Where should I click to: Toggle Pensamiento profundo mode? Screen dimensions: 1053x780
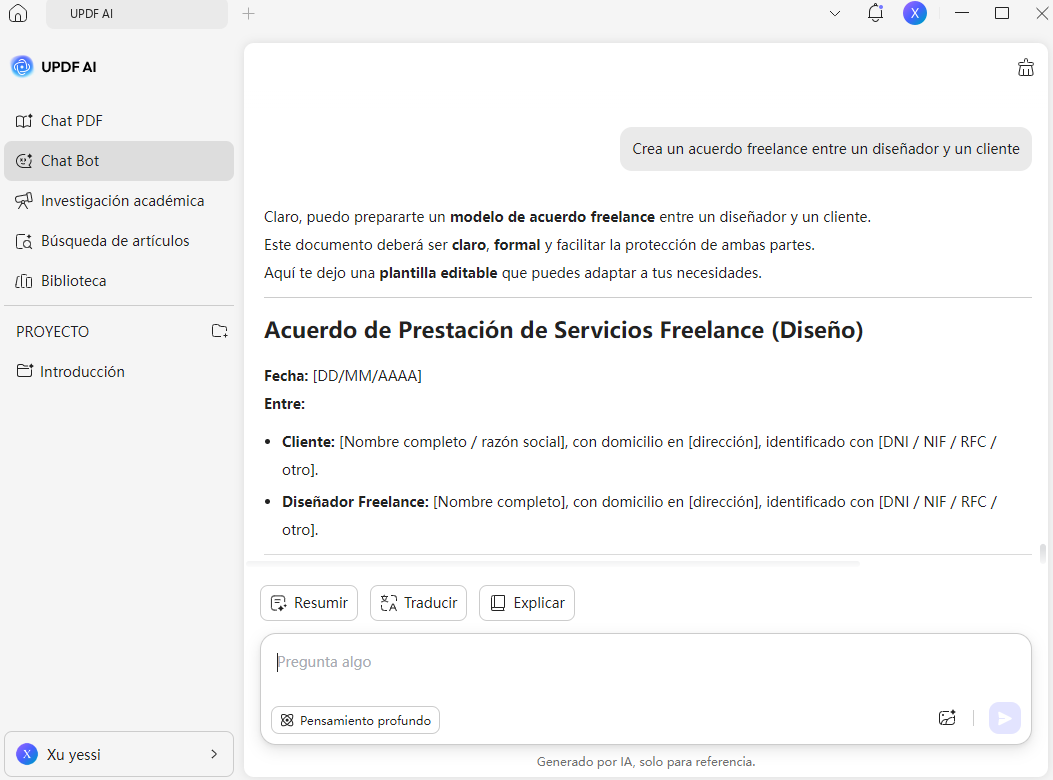point(355,720)
